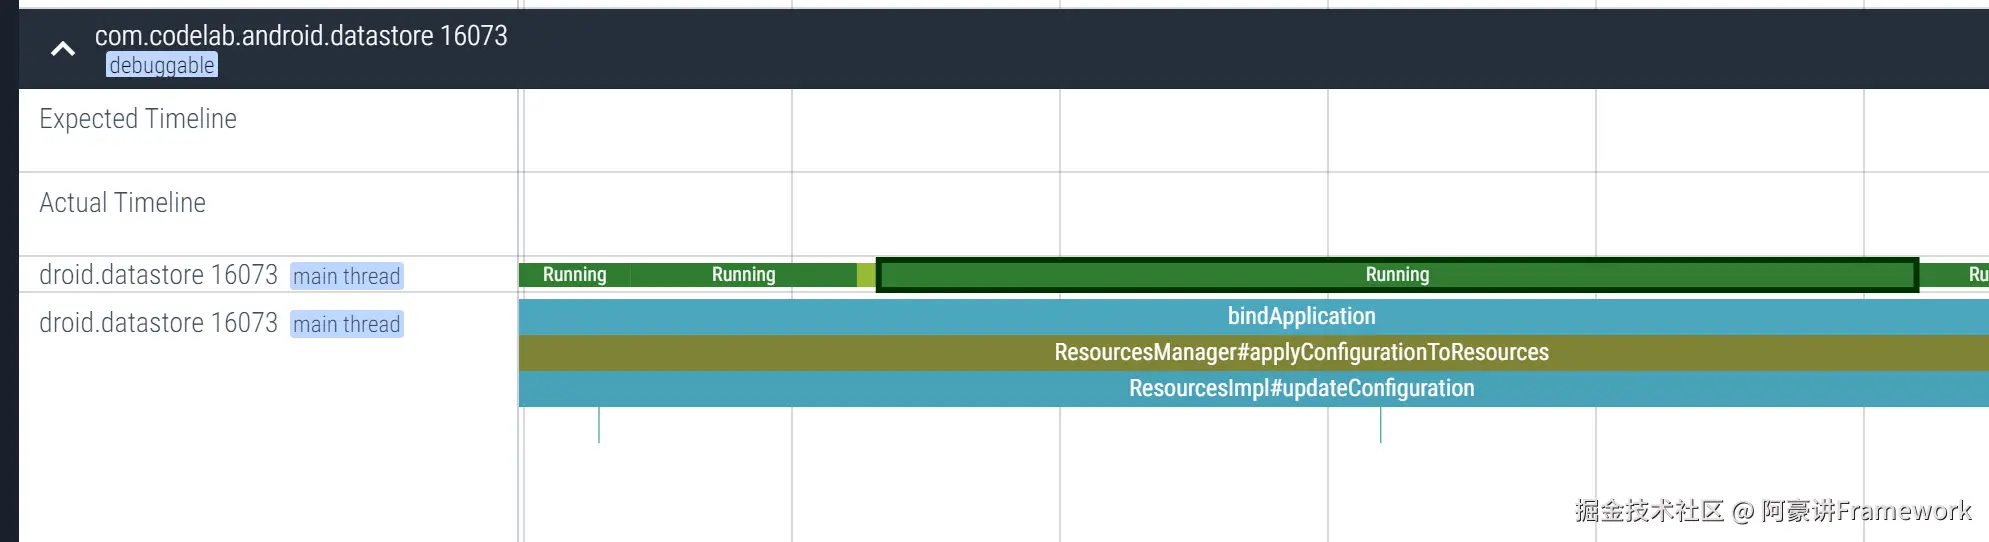Image resolution: width=1989 pixels, height=542 pixels.
Task: Select the bindApplication slice
Action: tap(1301, 317)
